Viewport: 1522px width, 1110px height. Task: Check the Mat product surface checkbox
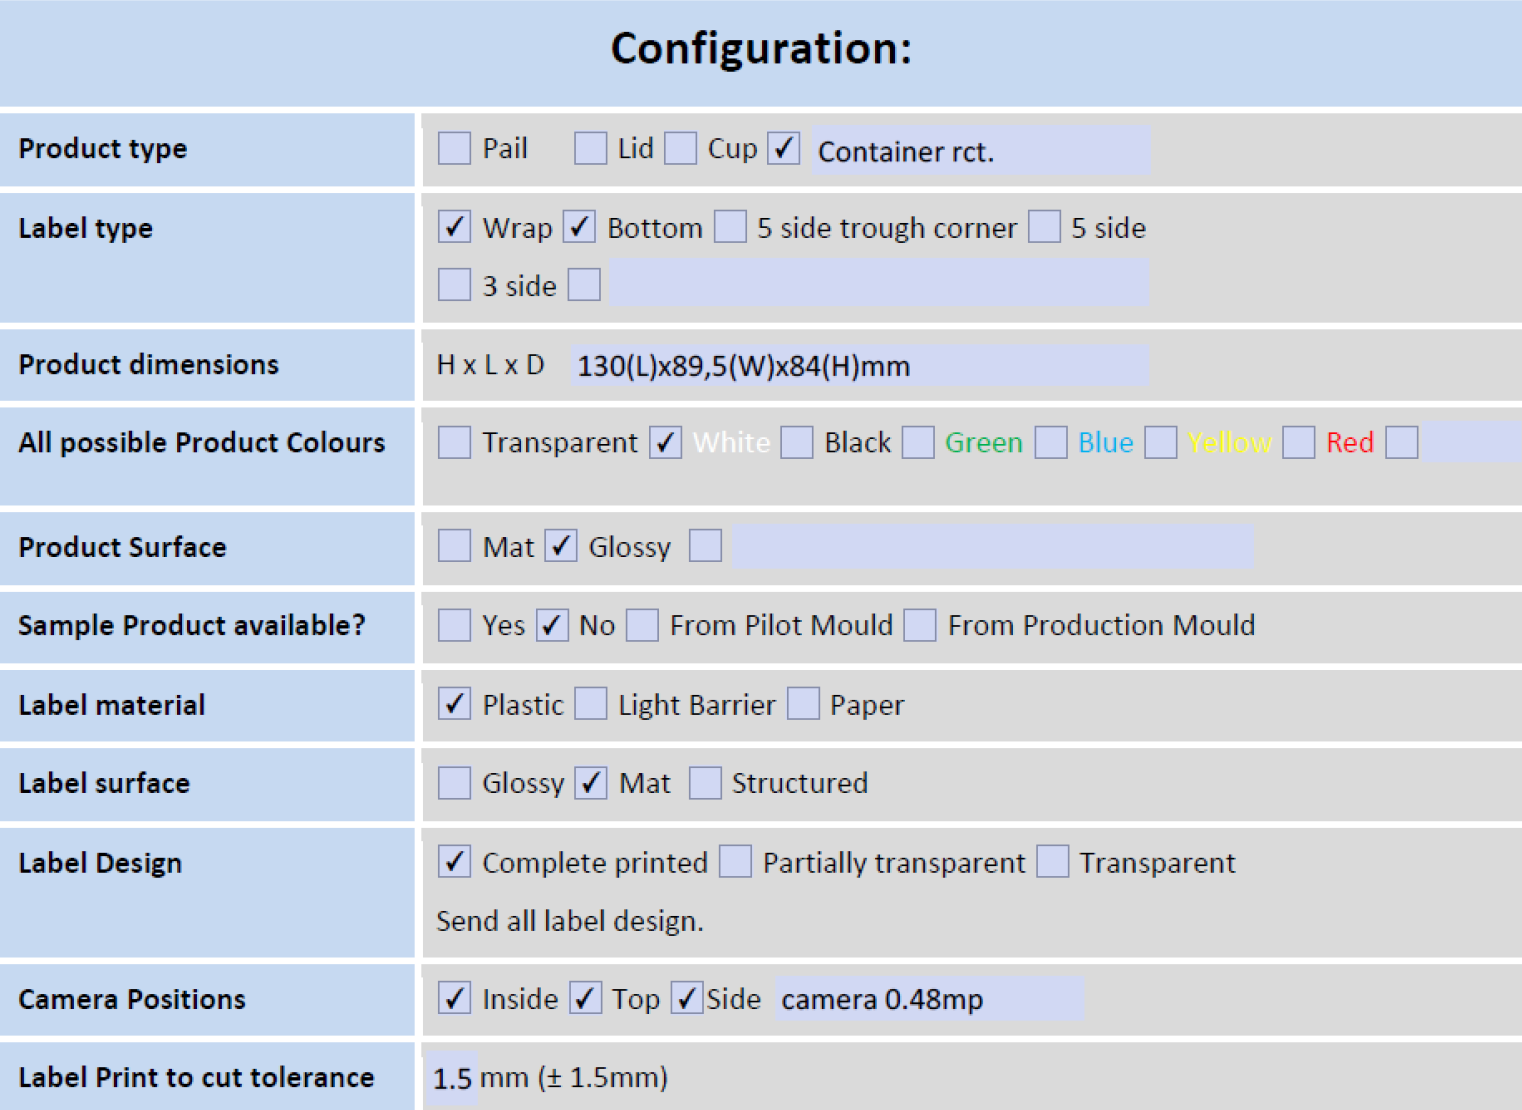454,546
